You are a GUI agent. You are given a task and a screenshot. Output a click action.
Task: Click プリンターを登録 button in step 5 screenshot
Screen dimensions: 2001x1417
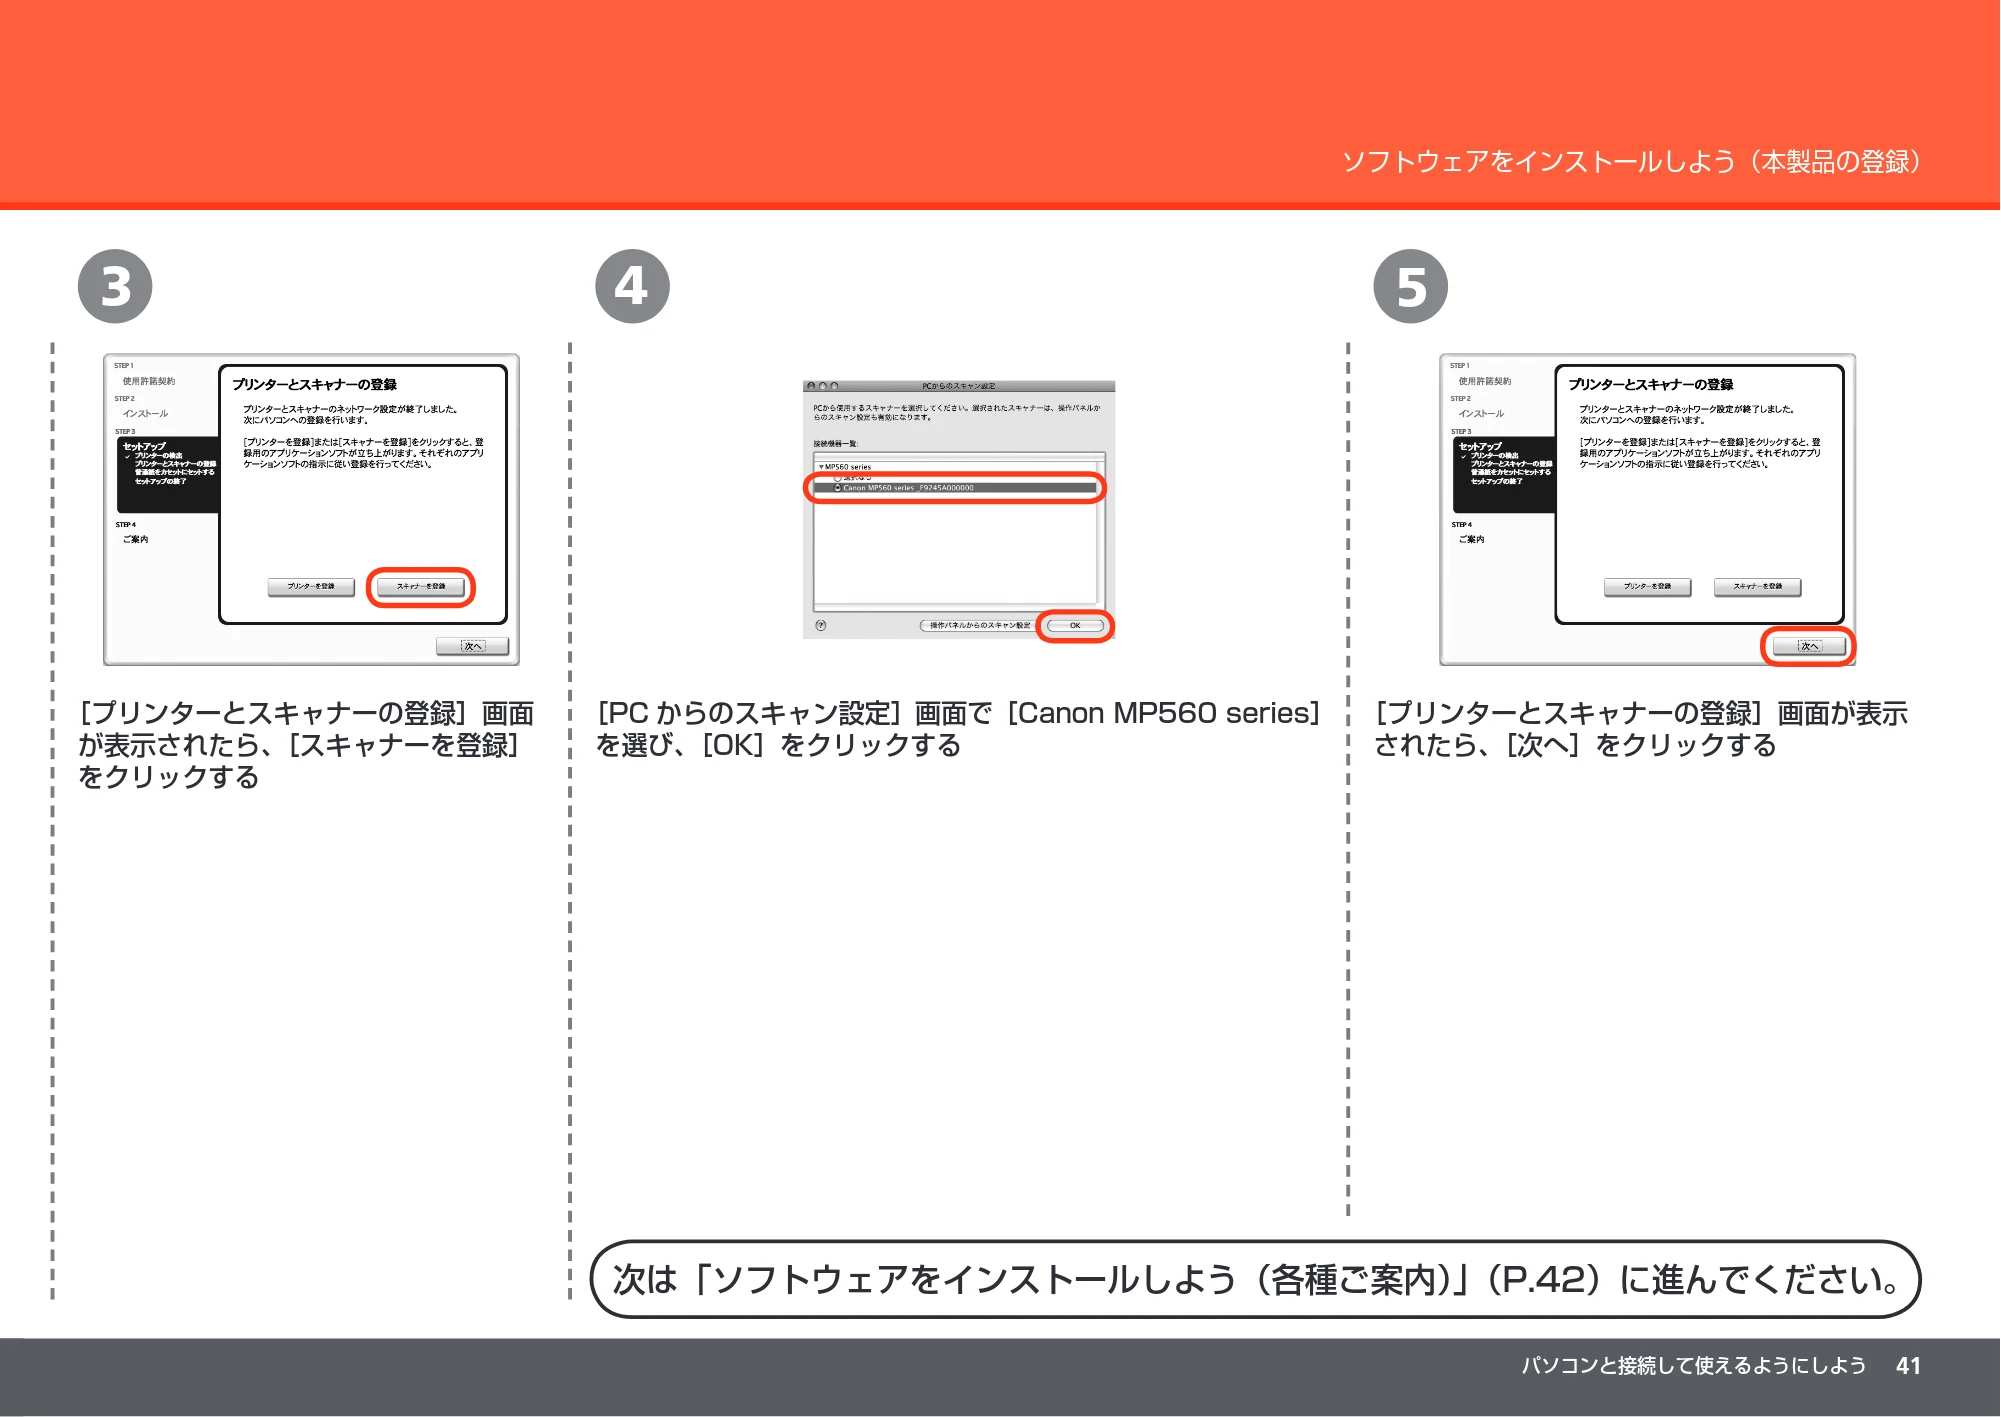tap(1647, 587)
